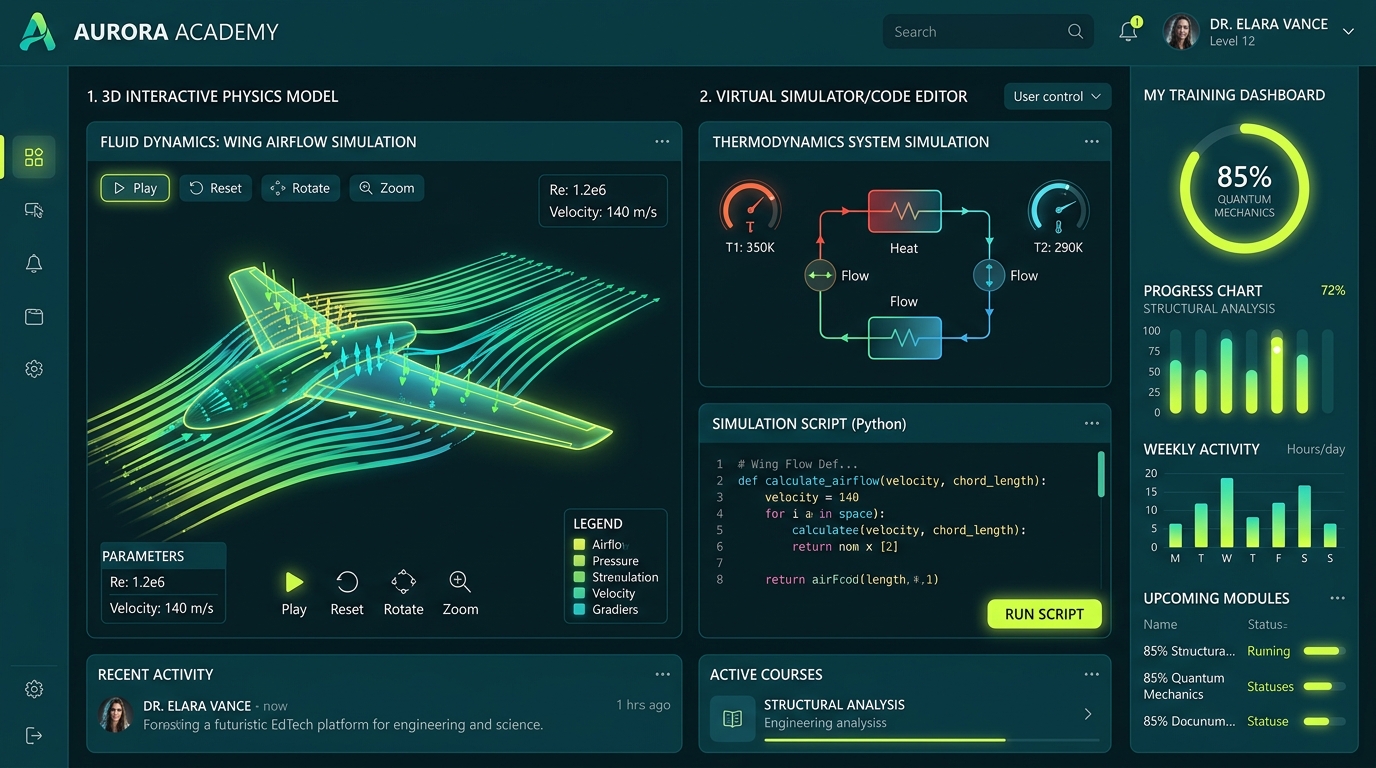Click the Structural Analysis course progress bar
Image resolution: width=1376 pixels, height=768 pixels.
[931, 740]
